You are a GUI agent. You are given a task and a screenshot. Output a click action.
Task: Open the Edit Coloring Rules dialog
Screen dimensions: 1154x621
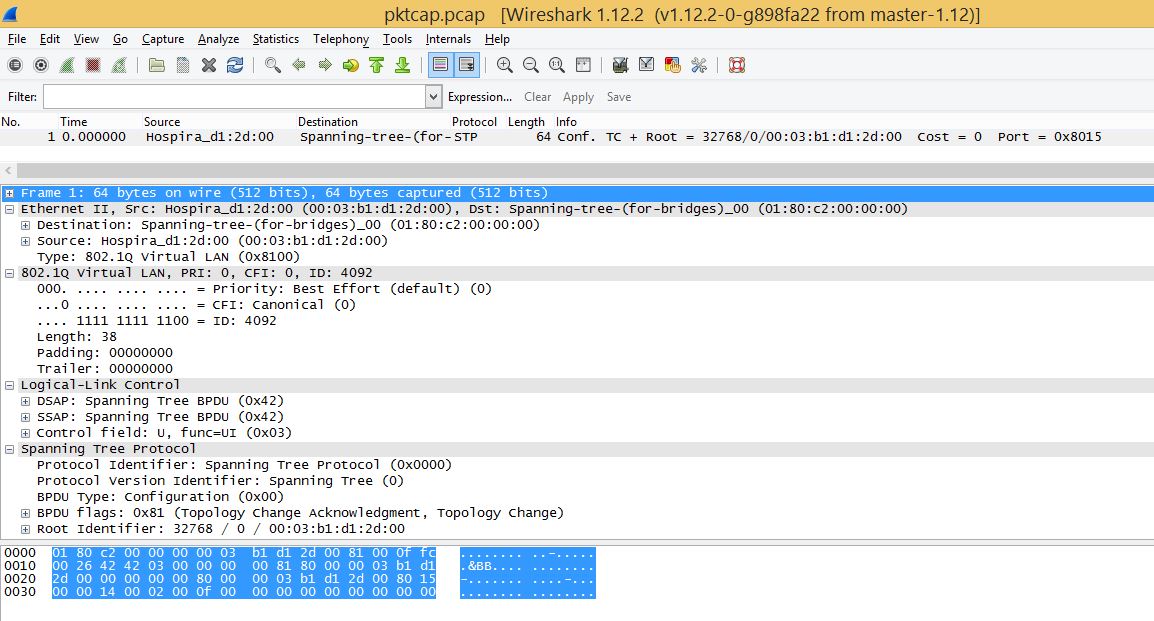pos(672,65)
